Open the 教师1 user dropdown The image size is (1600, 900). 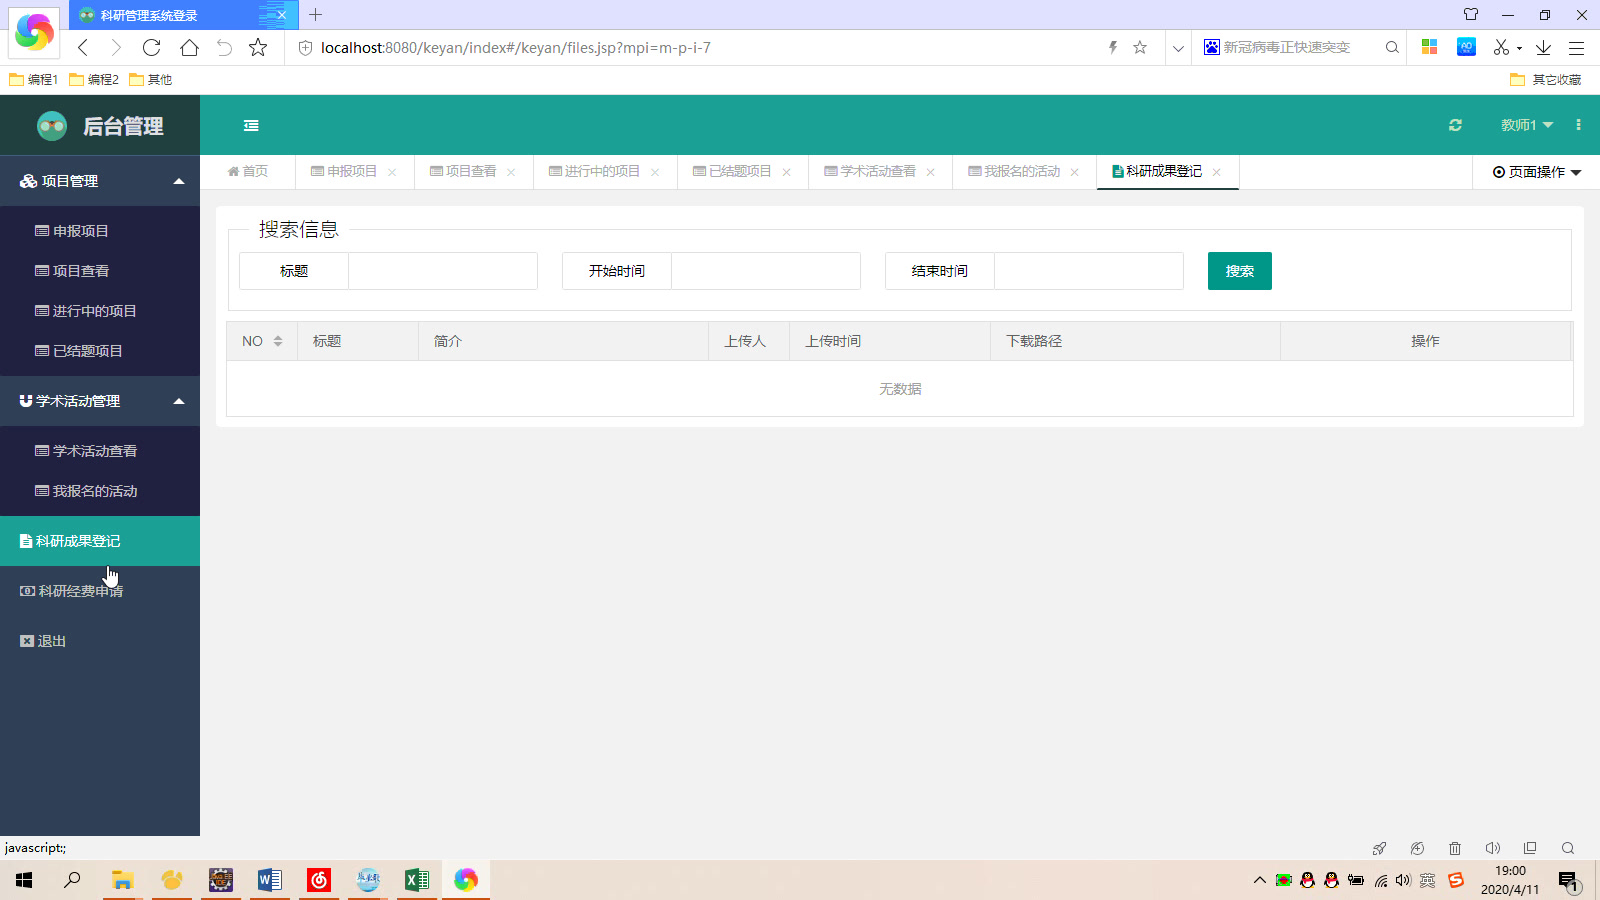(x=1523, y=125)
